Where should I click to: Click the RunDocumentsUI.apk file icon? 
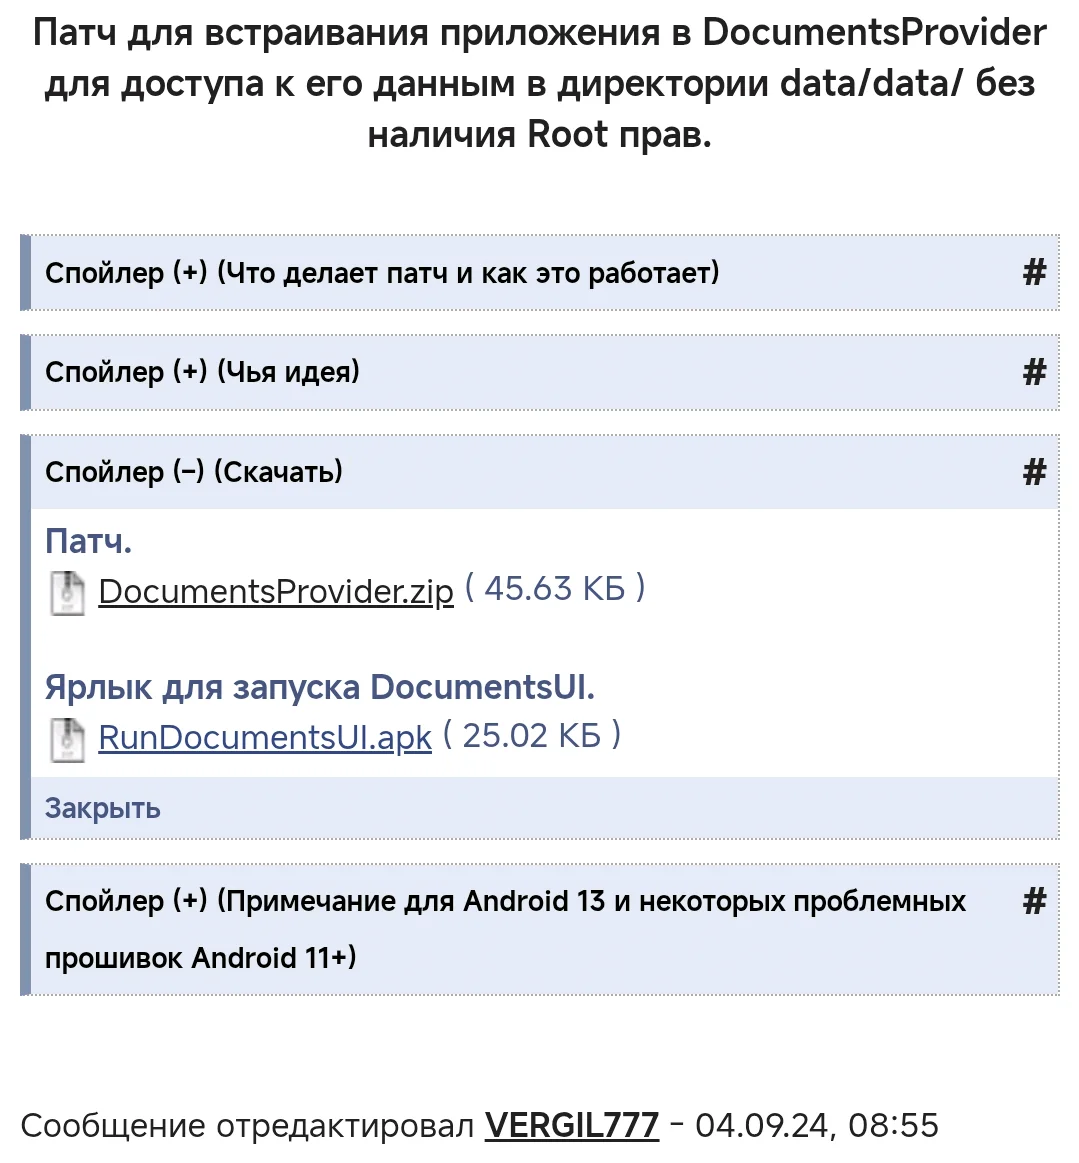67,739
